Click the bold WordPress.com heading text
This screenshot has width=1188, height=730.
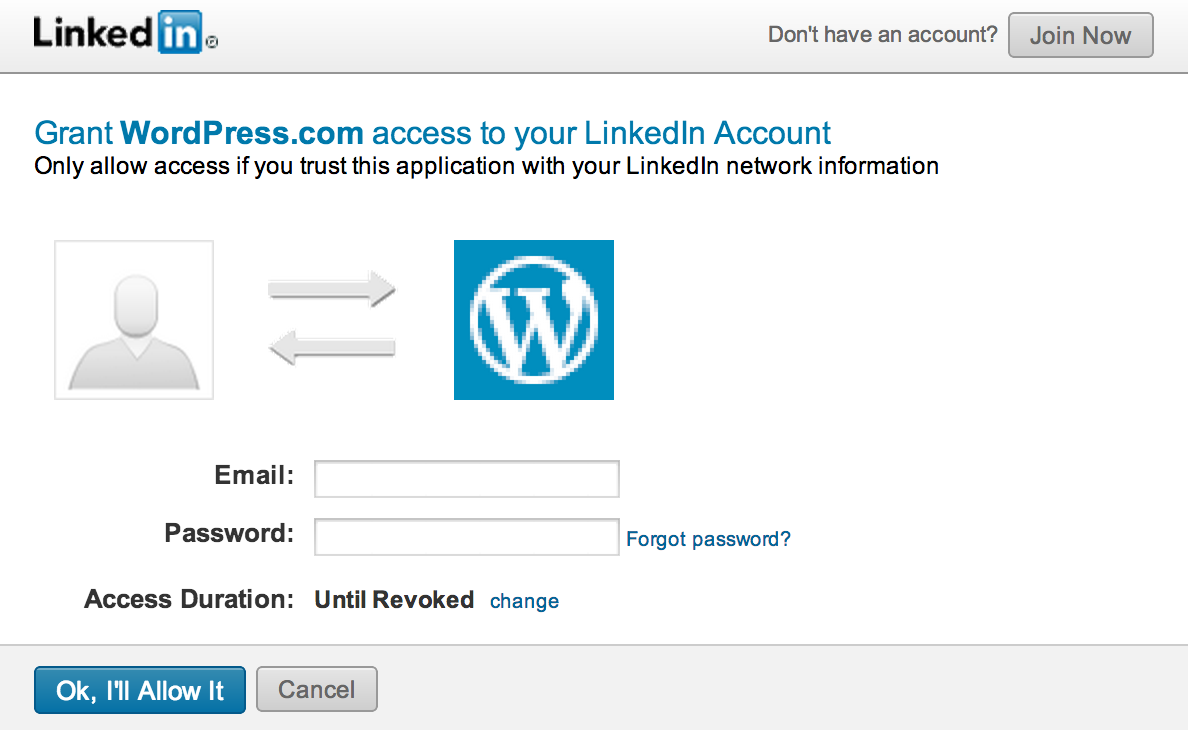242,133
